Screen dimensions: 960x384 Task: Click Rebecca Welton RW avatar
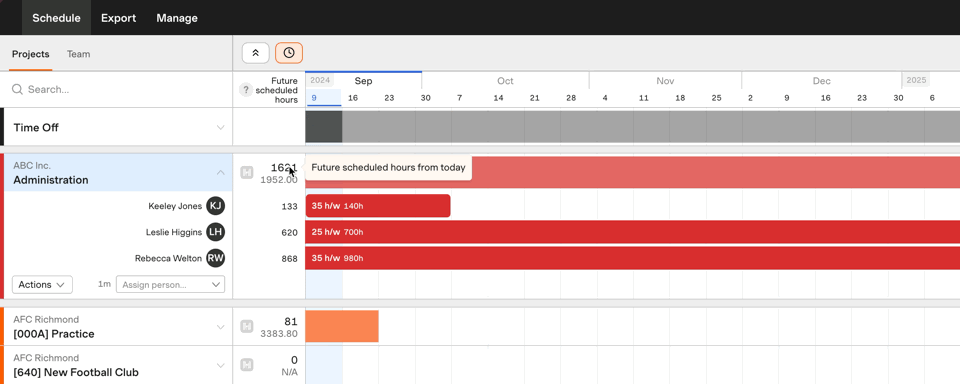pyautogui.click(x=216, y=258)
